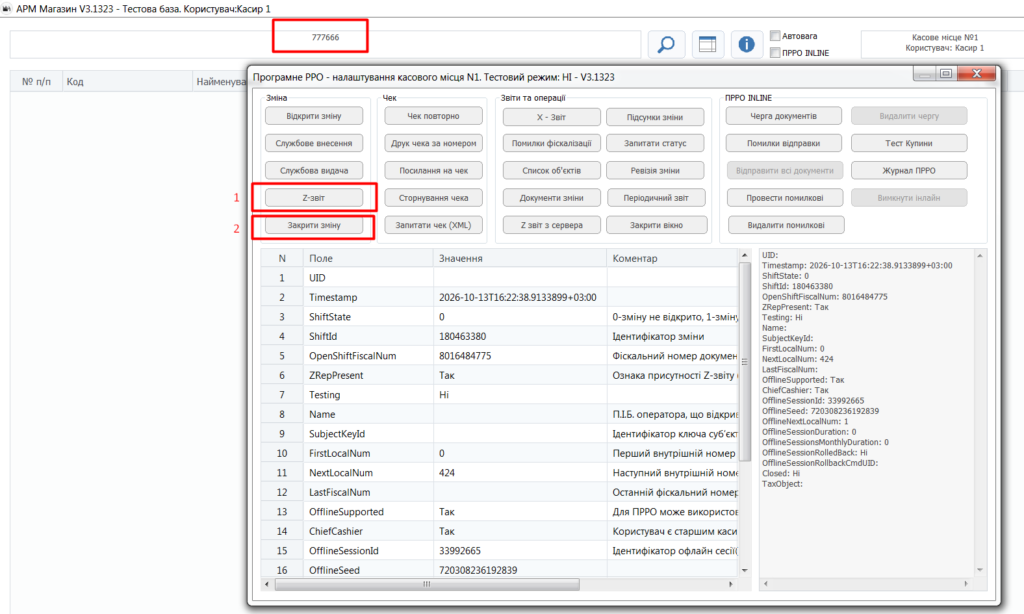Image resolution: width=1024 pixels, height=614 pixels.
Task: Click the magnifier search icon
Action: tap(666, 44)
